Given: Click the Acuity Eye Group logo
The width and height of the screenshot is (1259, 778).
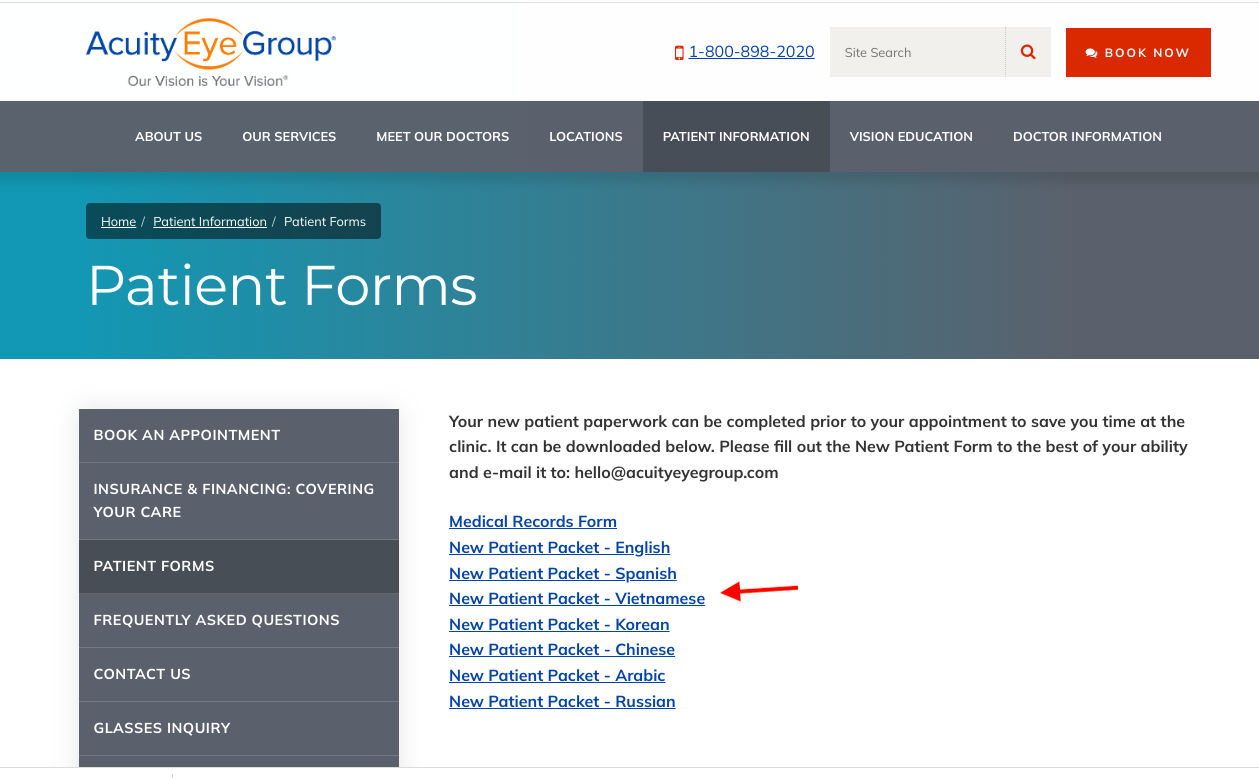Looking at the screenshot, I should pos(211,53).
